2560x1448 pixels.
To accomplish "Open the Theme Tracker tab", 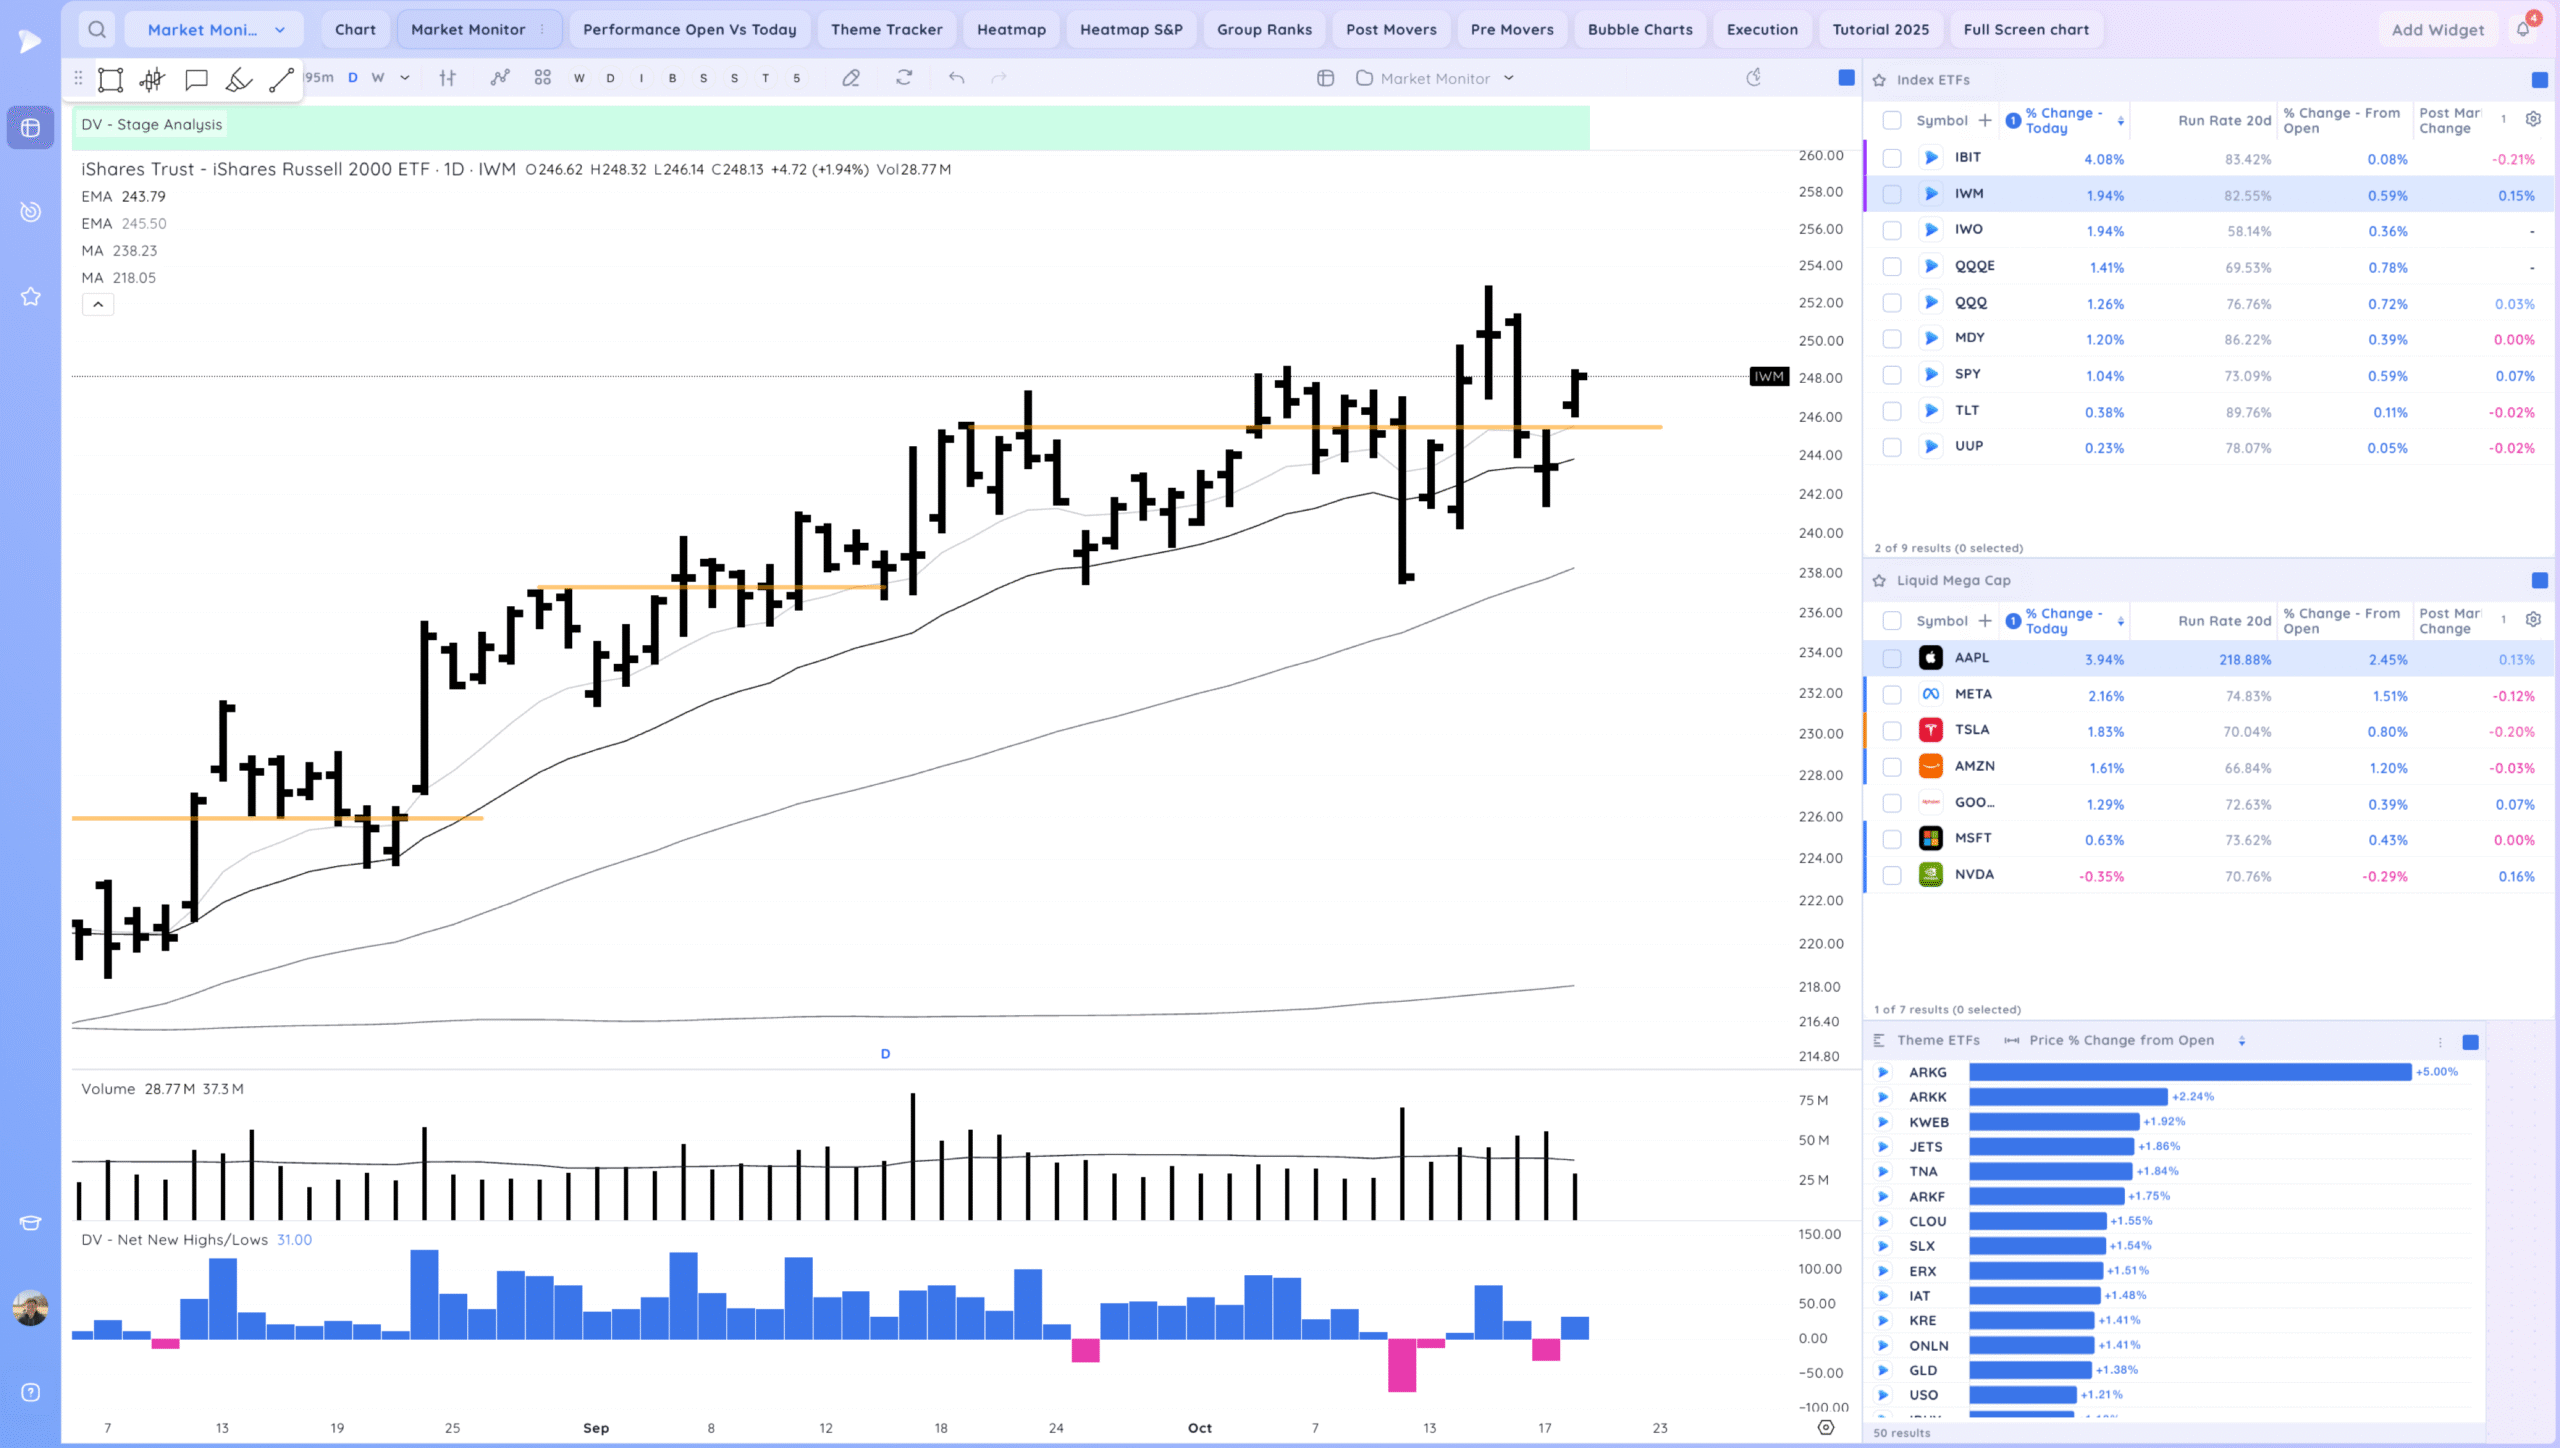I will pos(886,30).
